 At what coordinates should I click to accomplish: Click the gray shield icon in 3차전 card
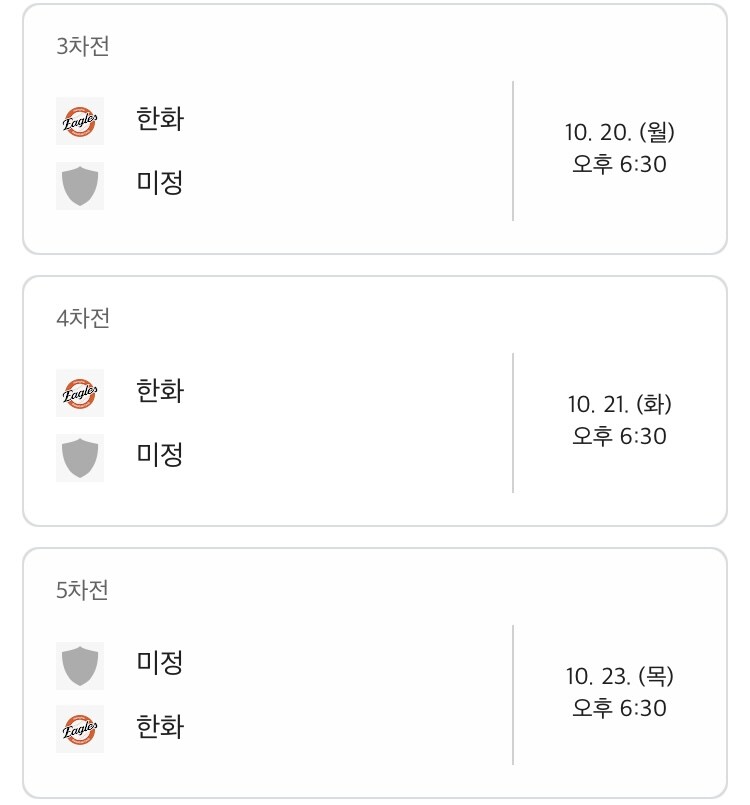tap(80, 185)
